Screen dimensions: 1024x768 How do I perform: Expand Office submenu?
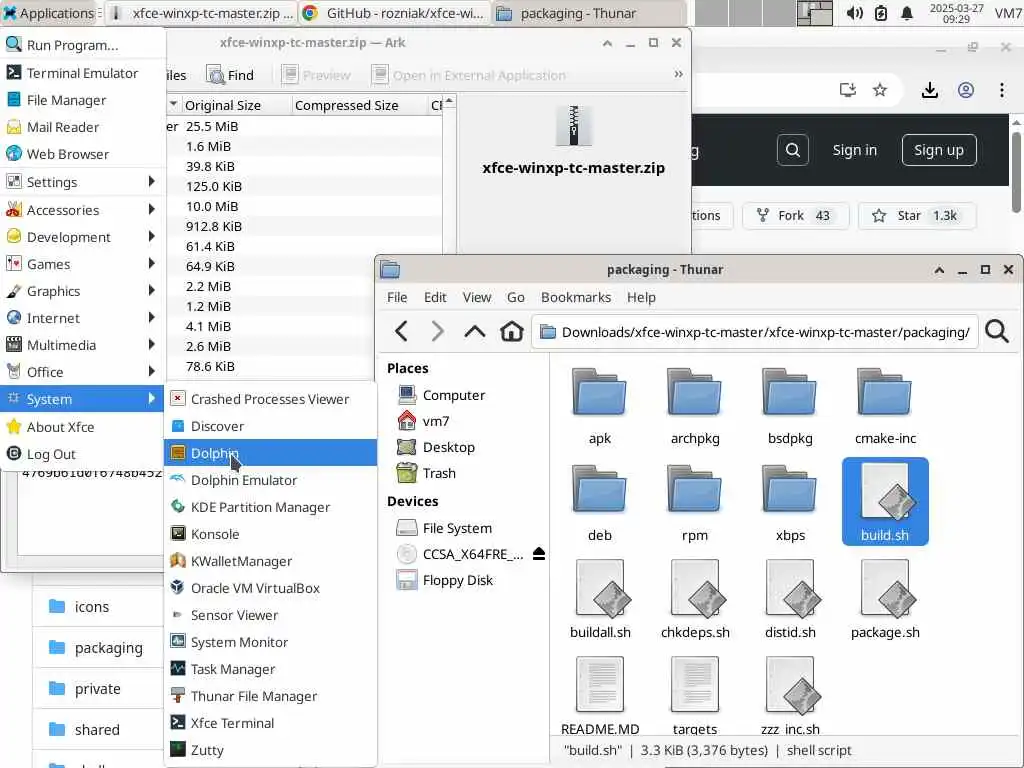[x=82, y=372]
